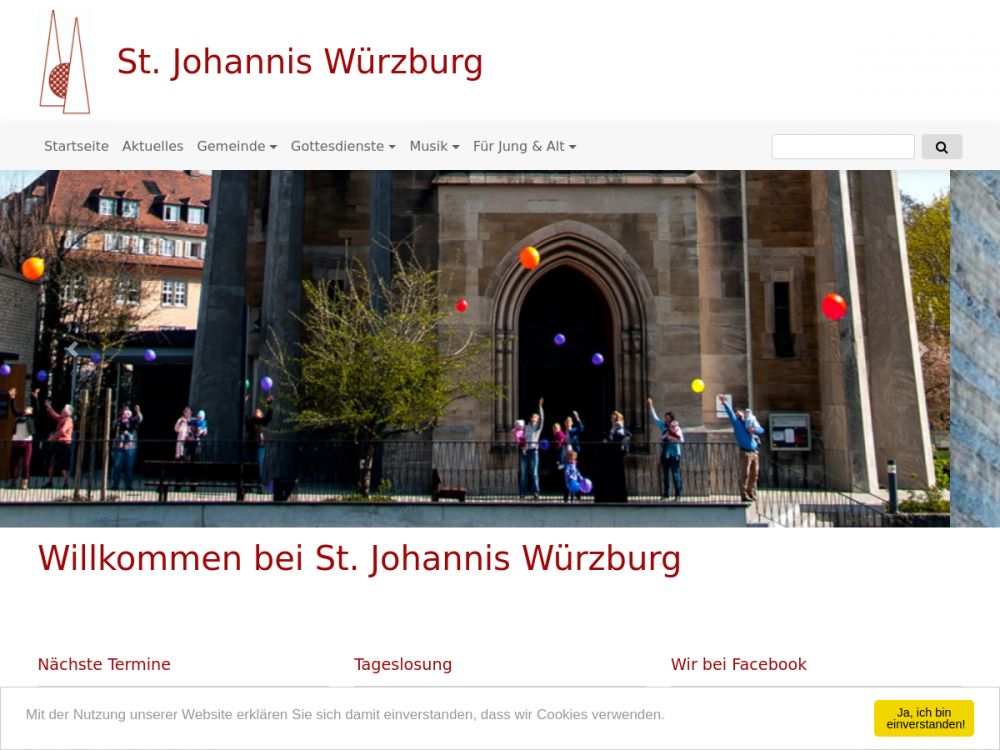Click the cookie notice message text

[x=345, y=714]
